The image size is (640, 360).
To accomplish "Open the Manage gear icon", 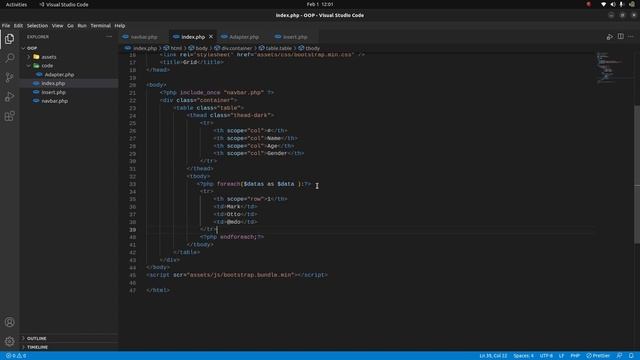I will 9,341.
